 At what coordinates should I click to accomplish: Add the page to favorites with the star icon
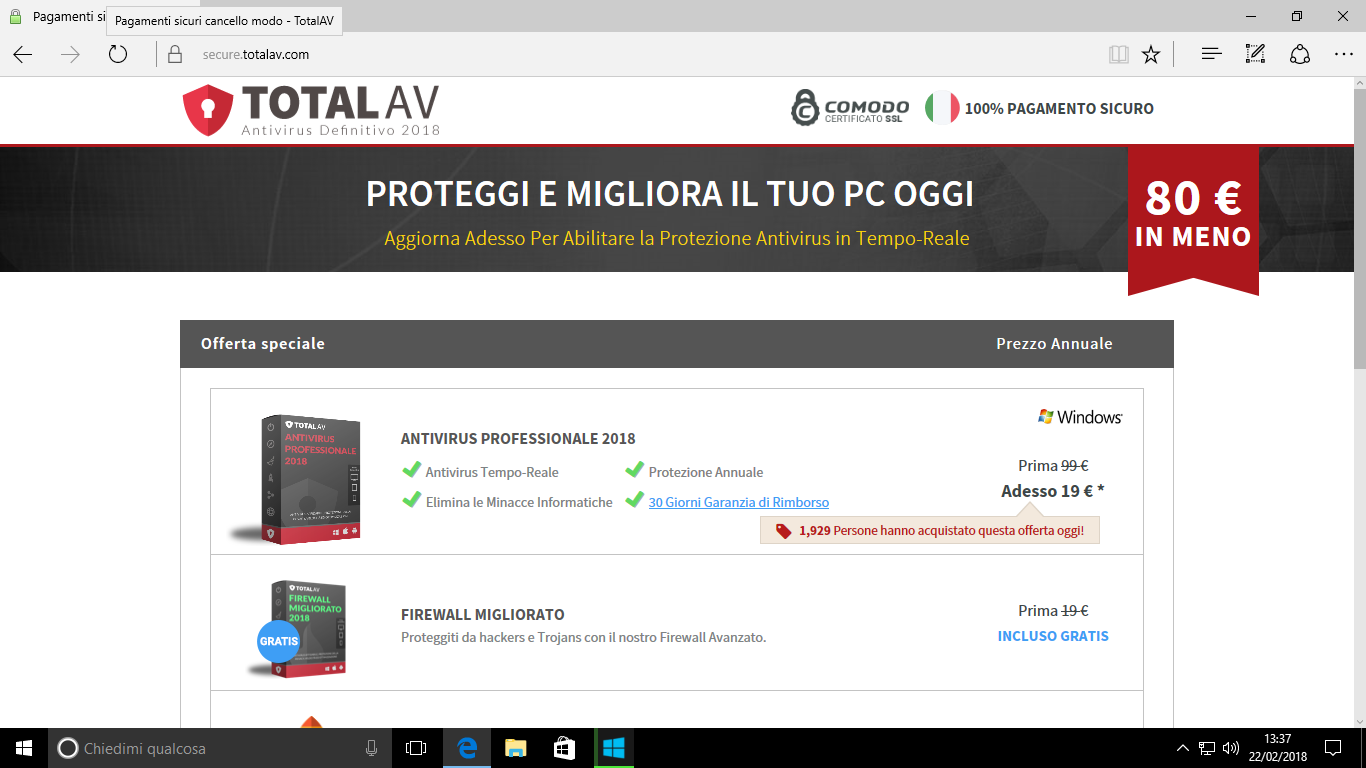[x=1151, y=55]
